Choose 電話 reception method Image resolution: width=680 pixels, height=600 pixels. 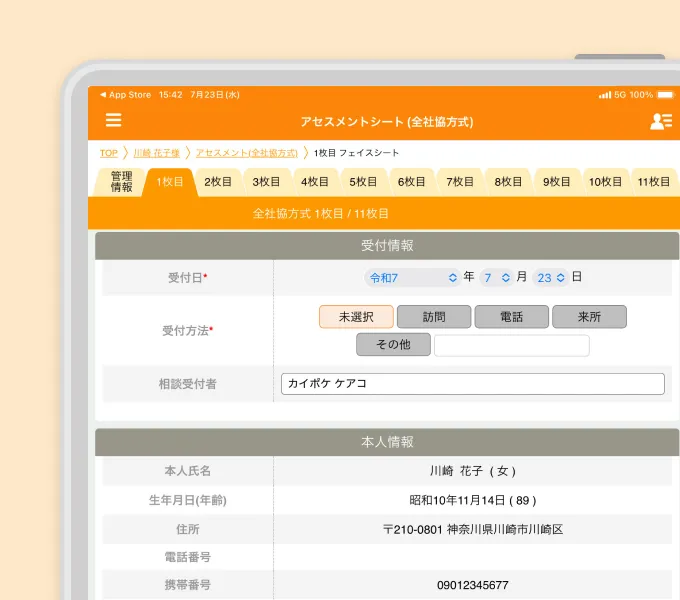pos(511,317)
